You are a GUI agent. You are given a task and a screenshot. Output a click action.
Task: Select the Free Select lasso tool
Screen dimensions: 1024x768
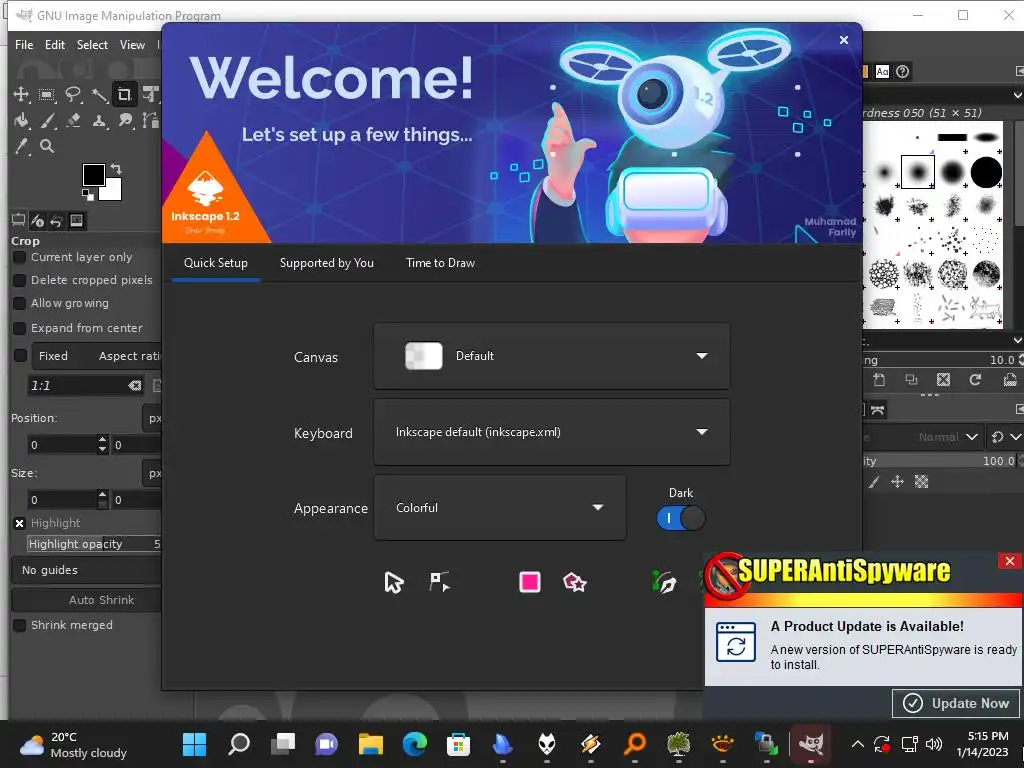72,95
